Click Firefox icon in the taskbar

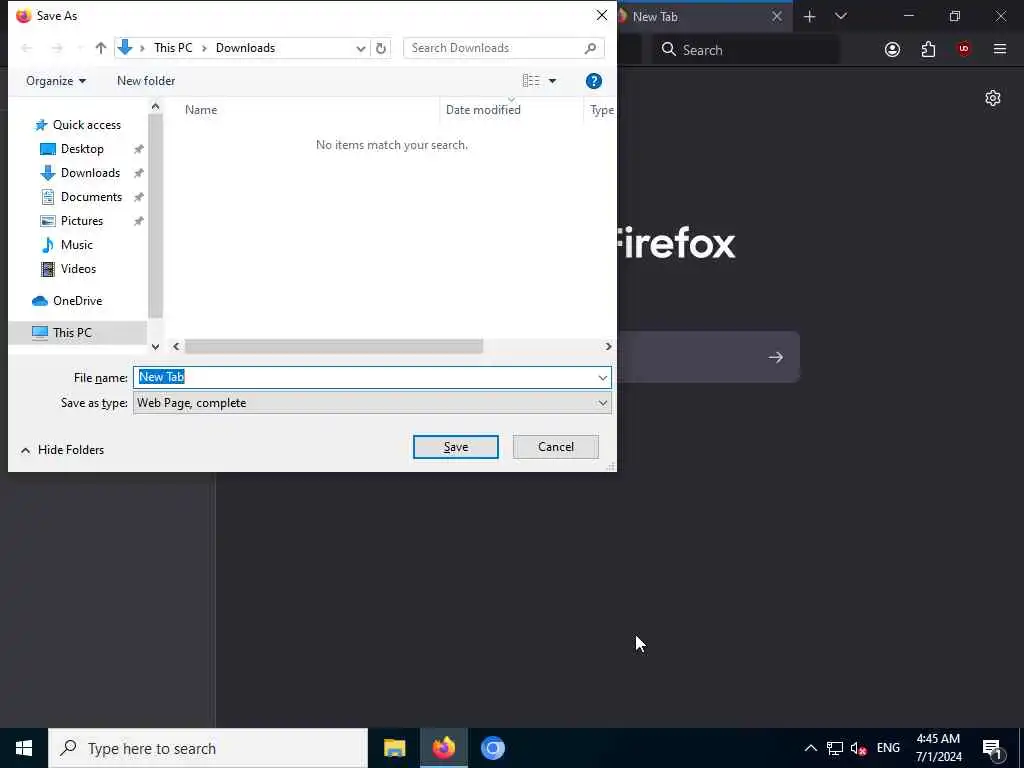(443, 748)
